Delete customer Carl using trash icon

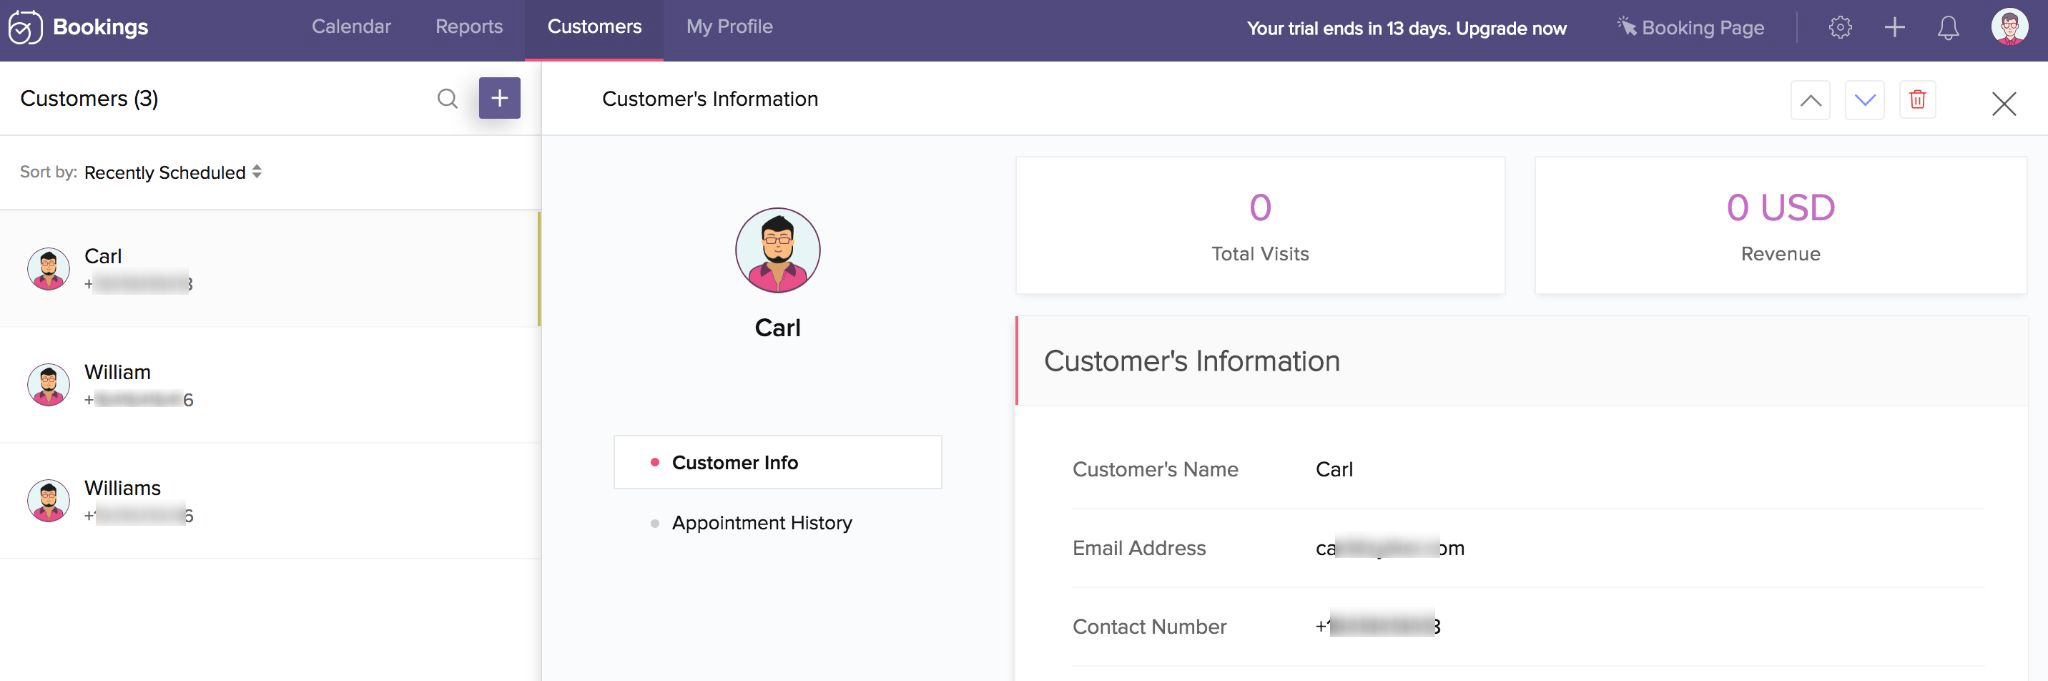tap(1917, 99)
